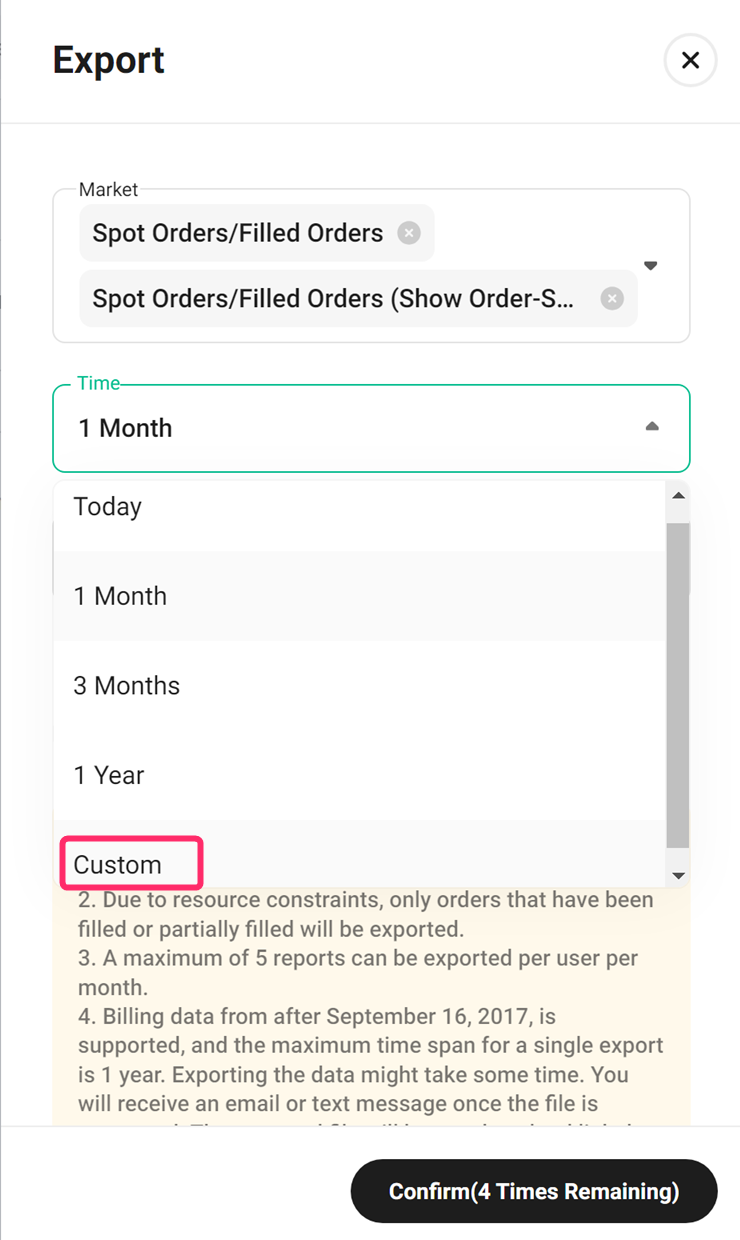Remove the Show Order-S... chip
Screen dimensions: 740x1240
click(x=612, y=298)
